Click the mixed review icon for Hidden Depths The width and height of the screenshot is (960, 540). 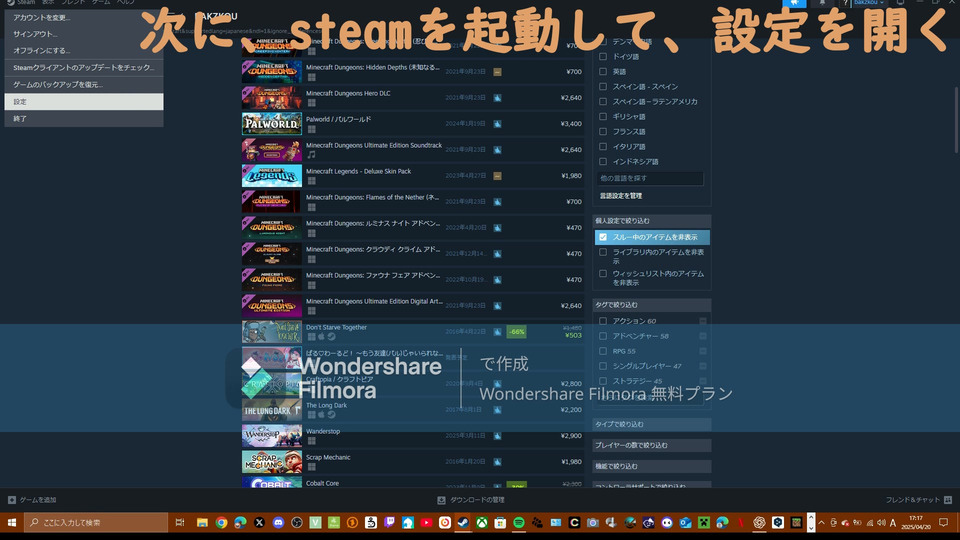(497, 72)
